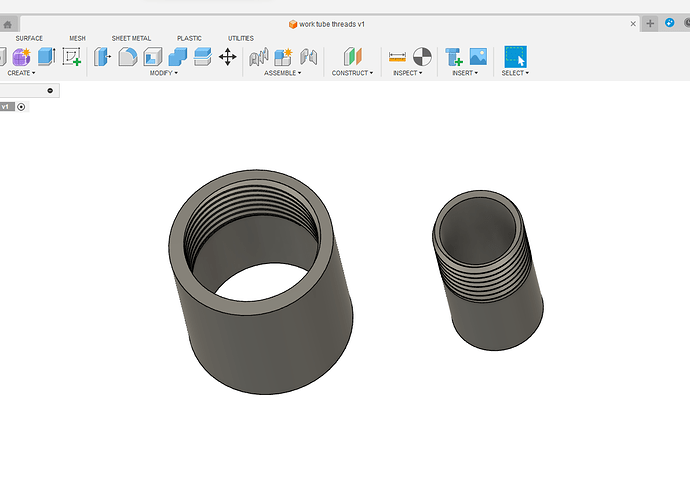Select the As-built Joint tool
Screen dimensions: 690x498
308,57
